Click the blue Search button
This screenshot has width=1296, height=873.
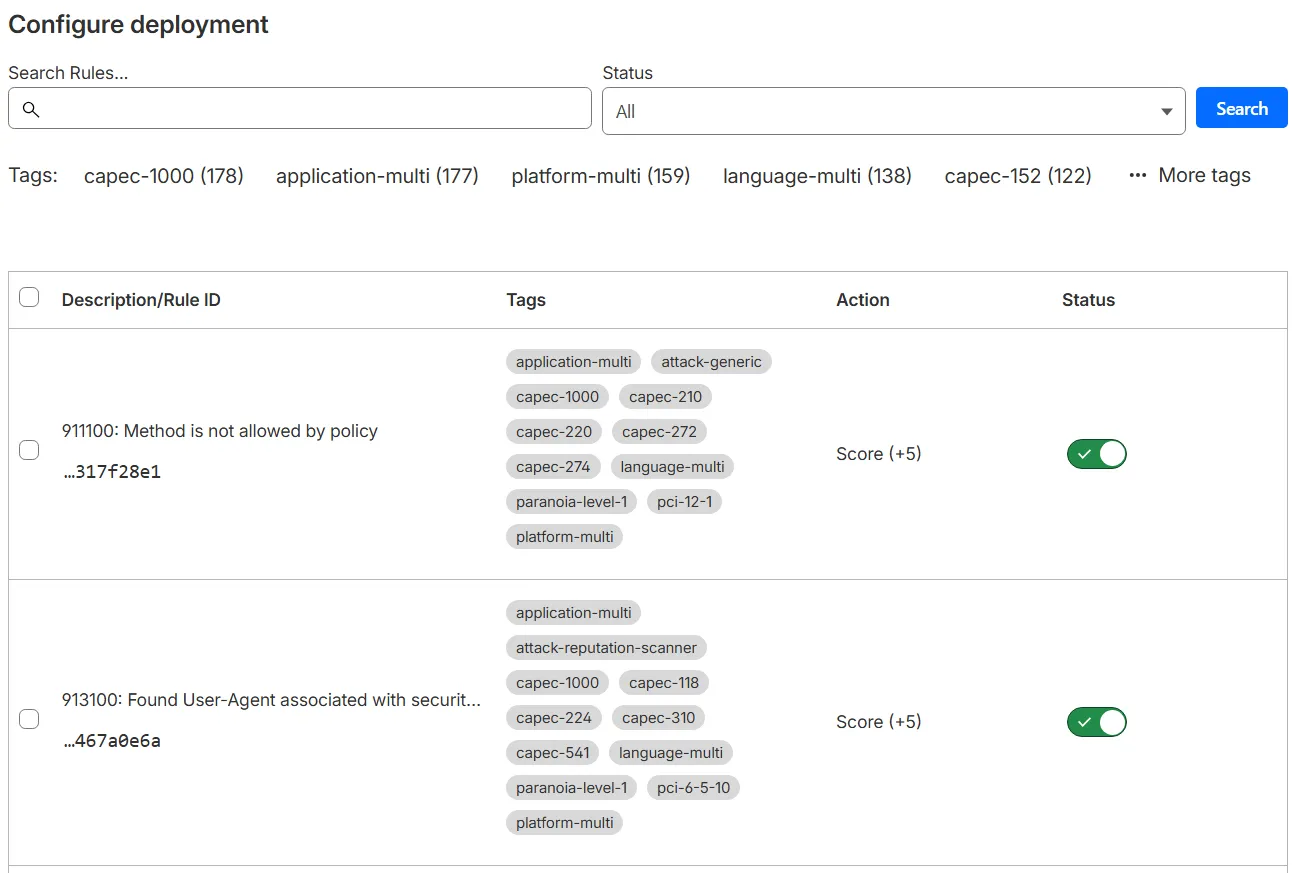coord(1241,107)
